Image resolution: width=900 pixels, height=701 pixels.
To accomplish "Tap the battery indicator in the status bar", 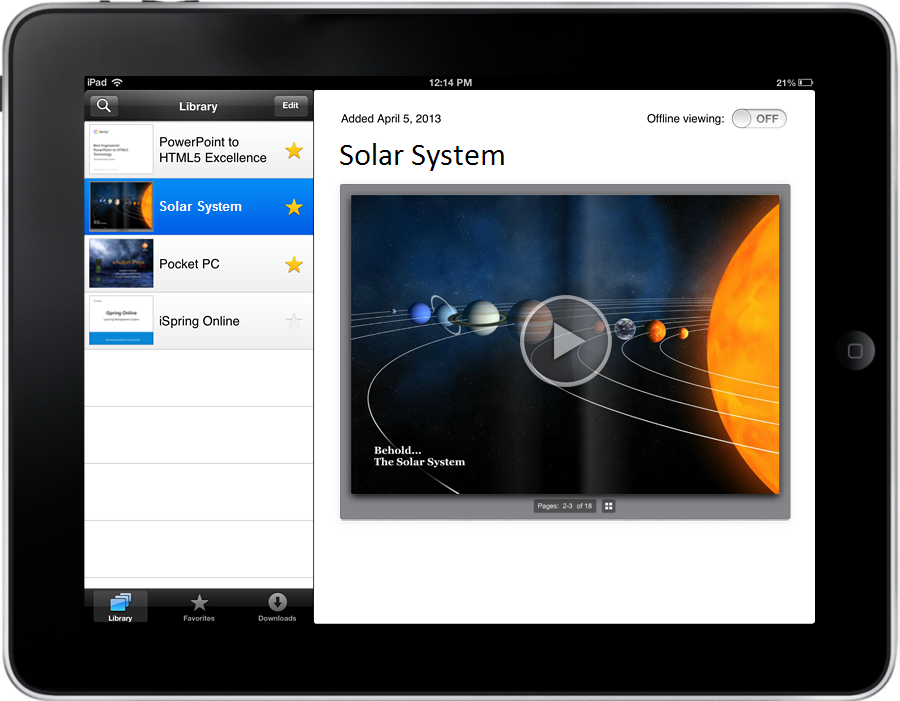I will click(x=805, y=82).
